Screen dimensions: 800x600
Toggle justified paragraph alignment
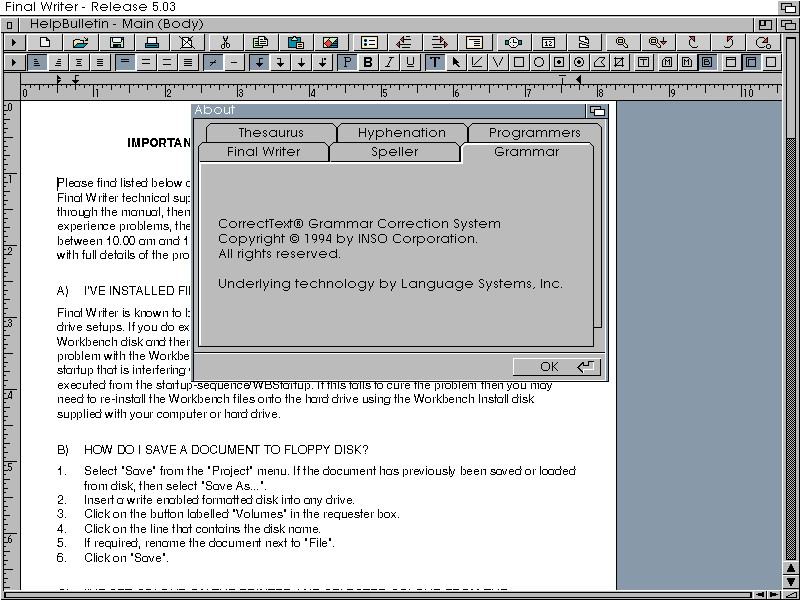[x=100, y=62]
